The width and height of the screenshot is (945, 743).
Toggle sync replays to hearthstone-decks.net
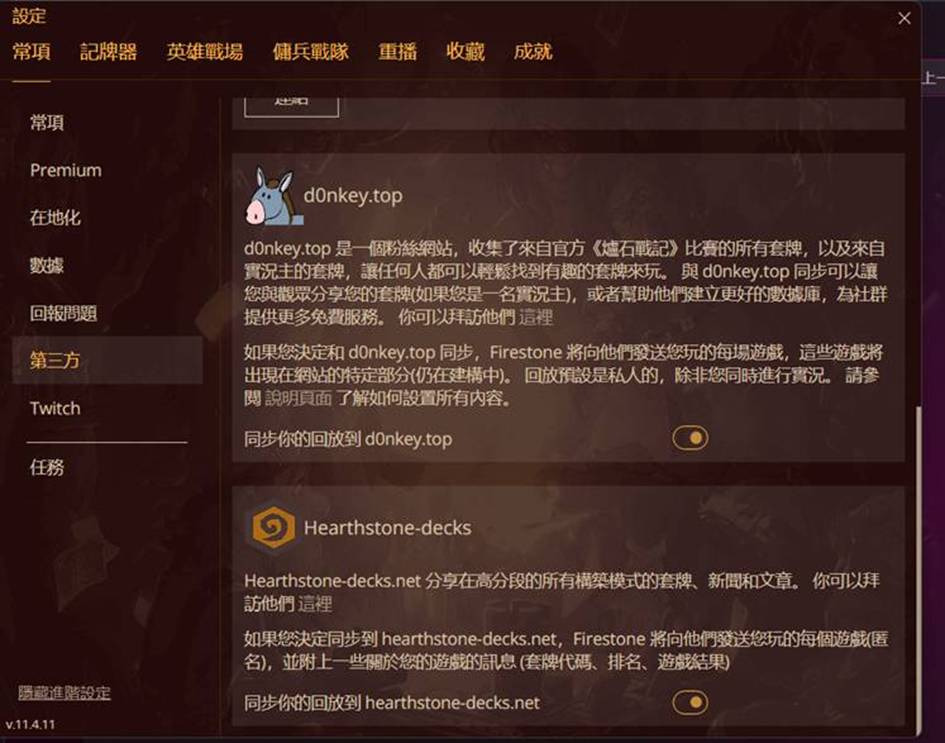tap(690, 702)
